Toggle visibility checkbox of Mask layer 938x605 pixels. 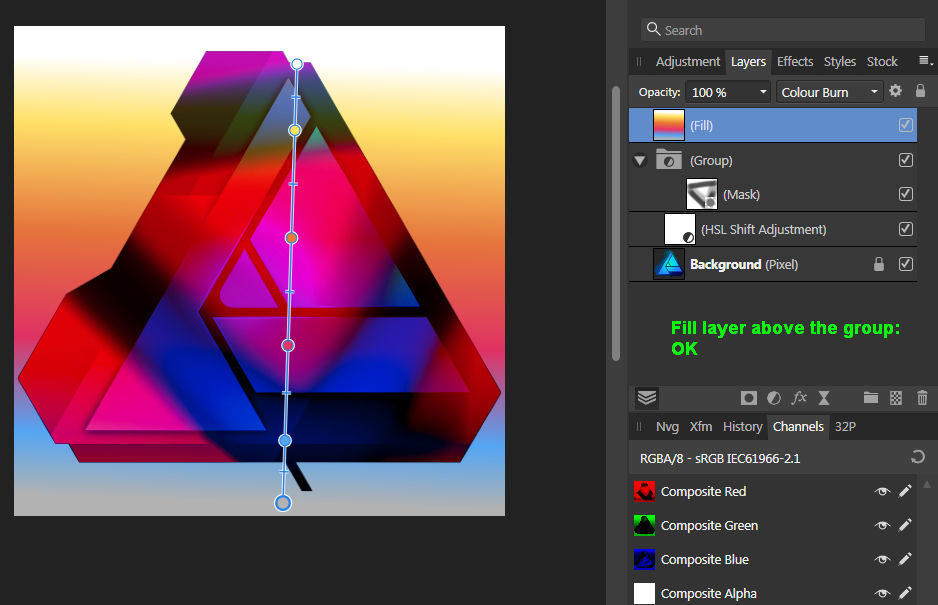point(906,194)
